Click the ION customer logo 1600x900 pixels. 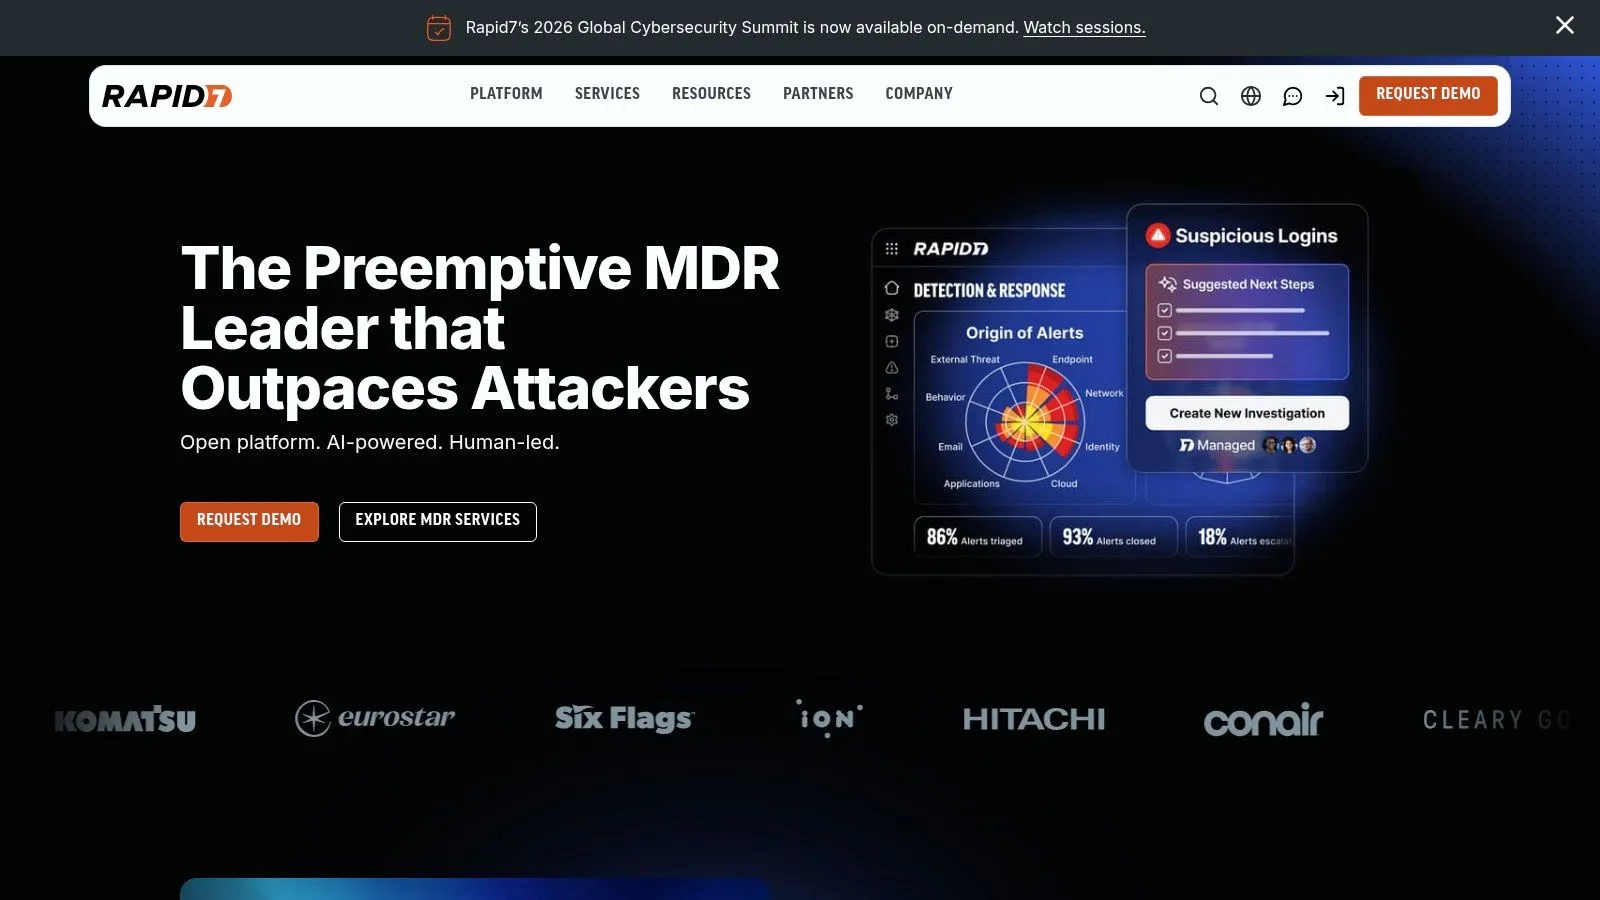(829, 718)
